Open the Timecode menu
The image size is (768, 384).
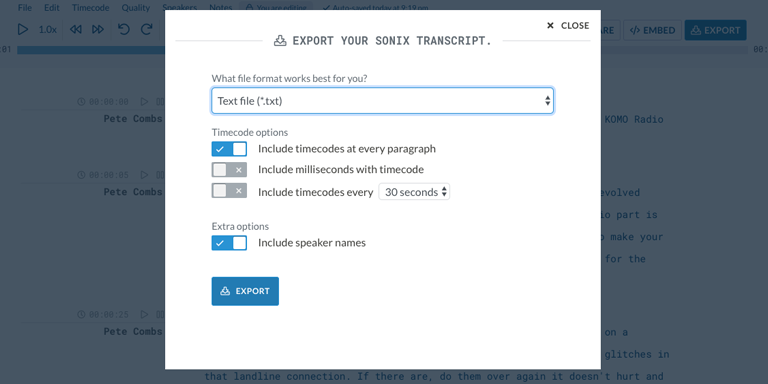pos(91,8)
